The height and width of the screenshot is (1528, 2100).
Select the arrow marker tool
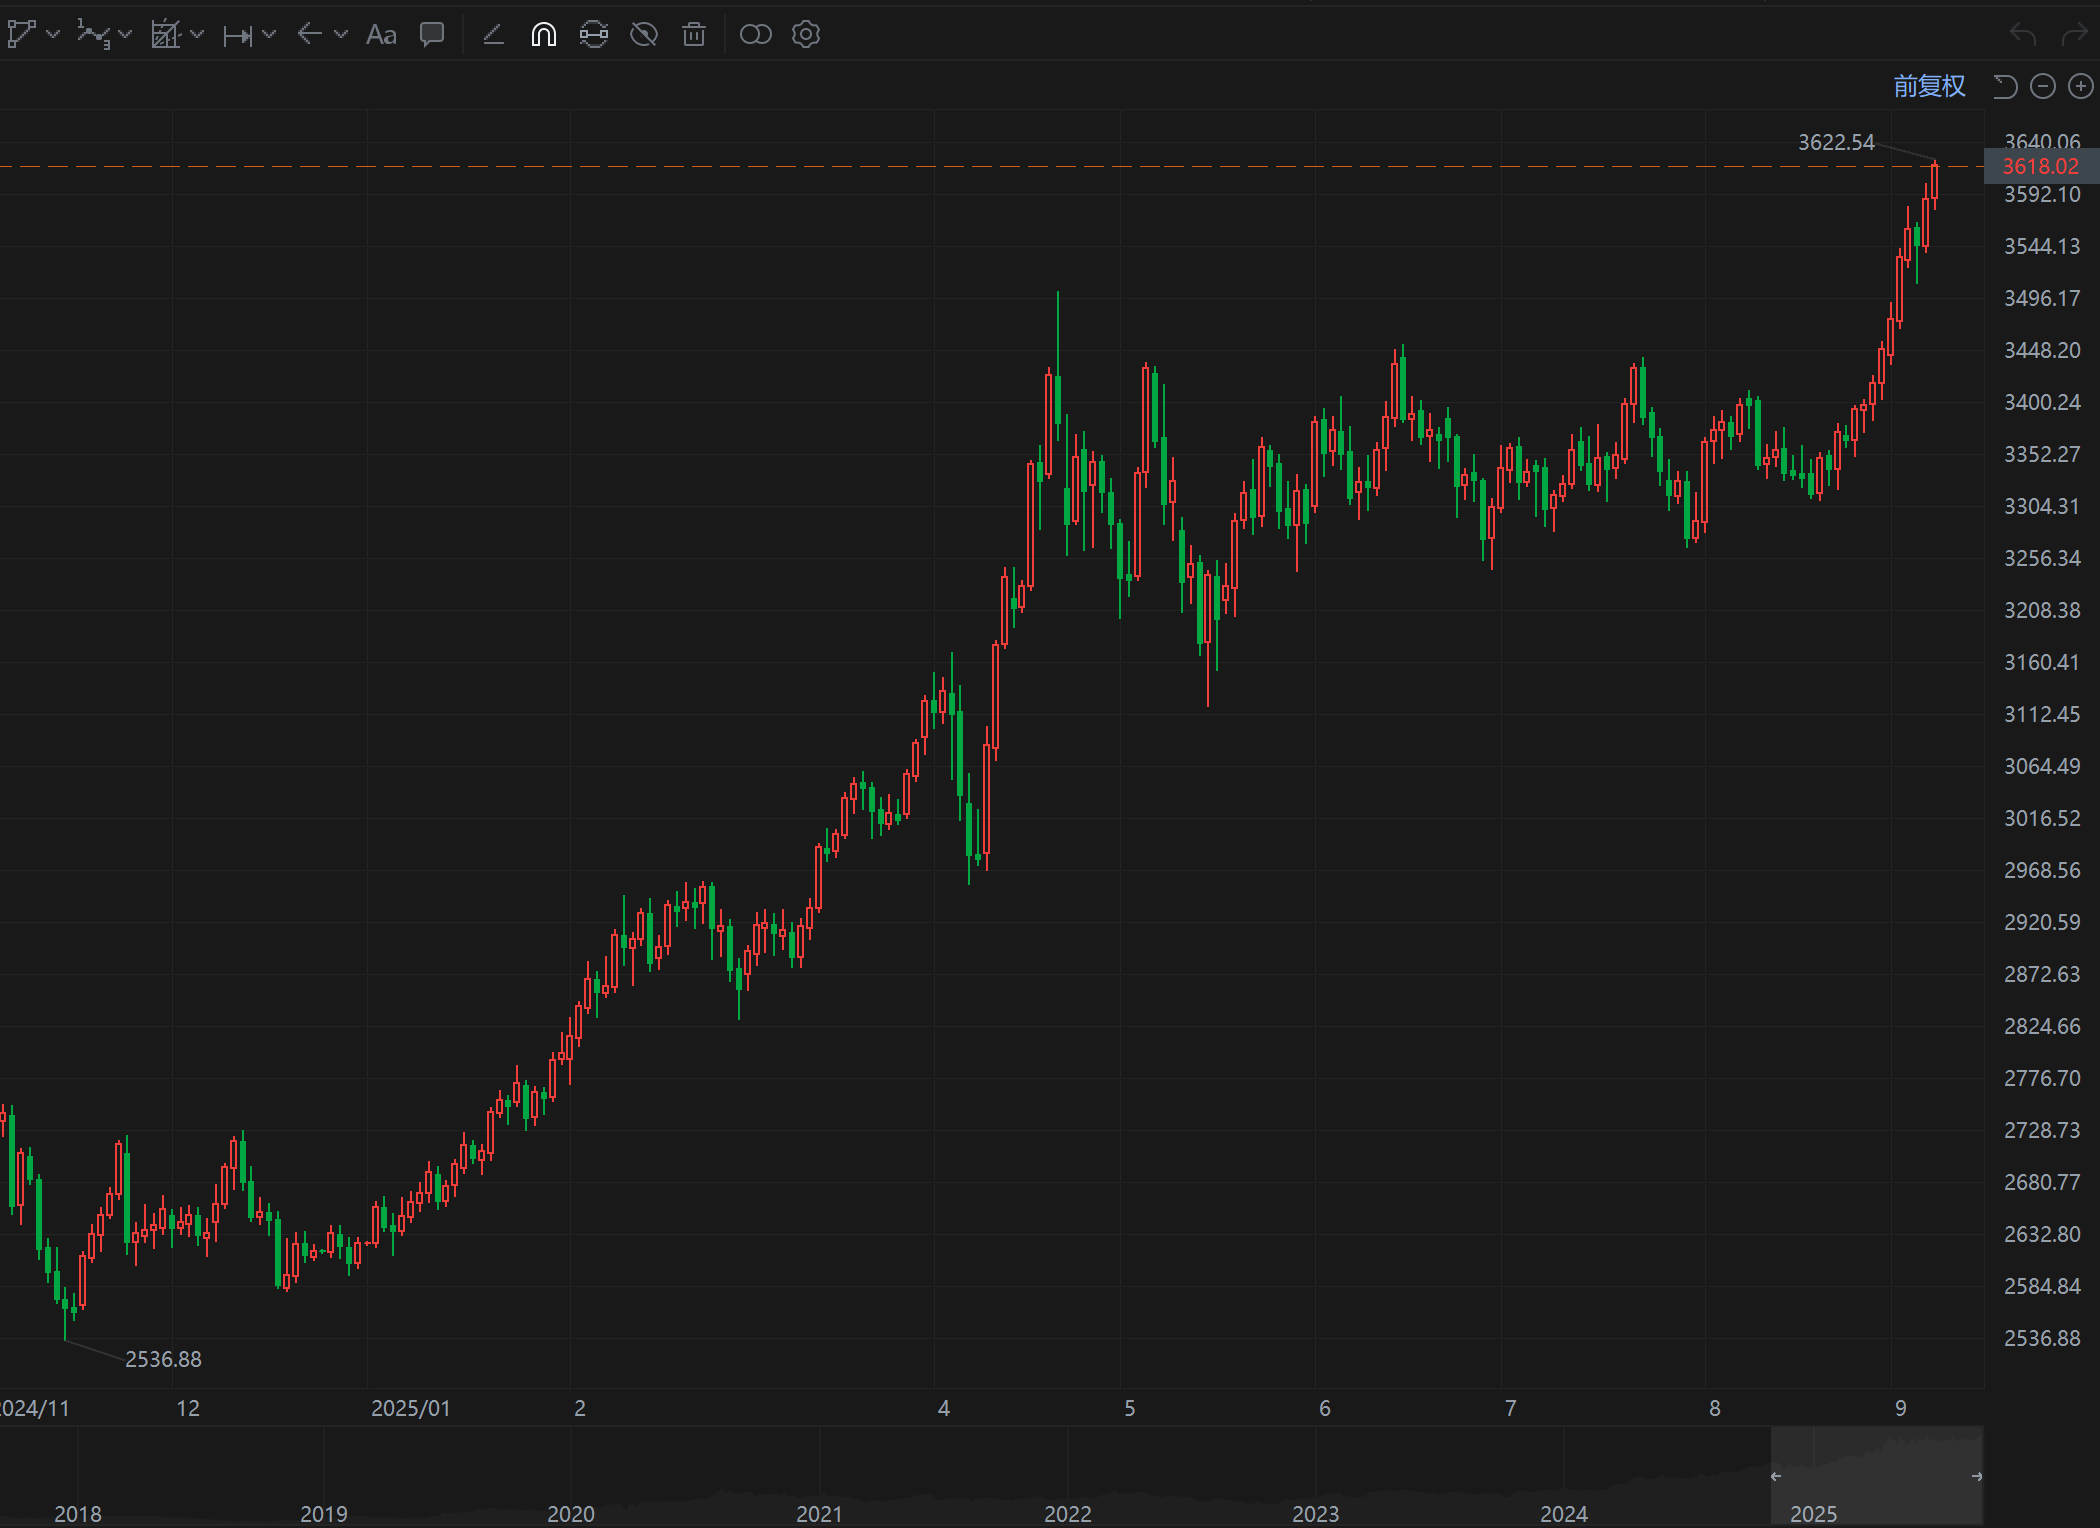click(x=309, y=35)
